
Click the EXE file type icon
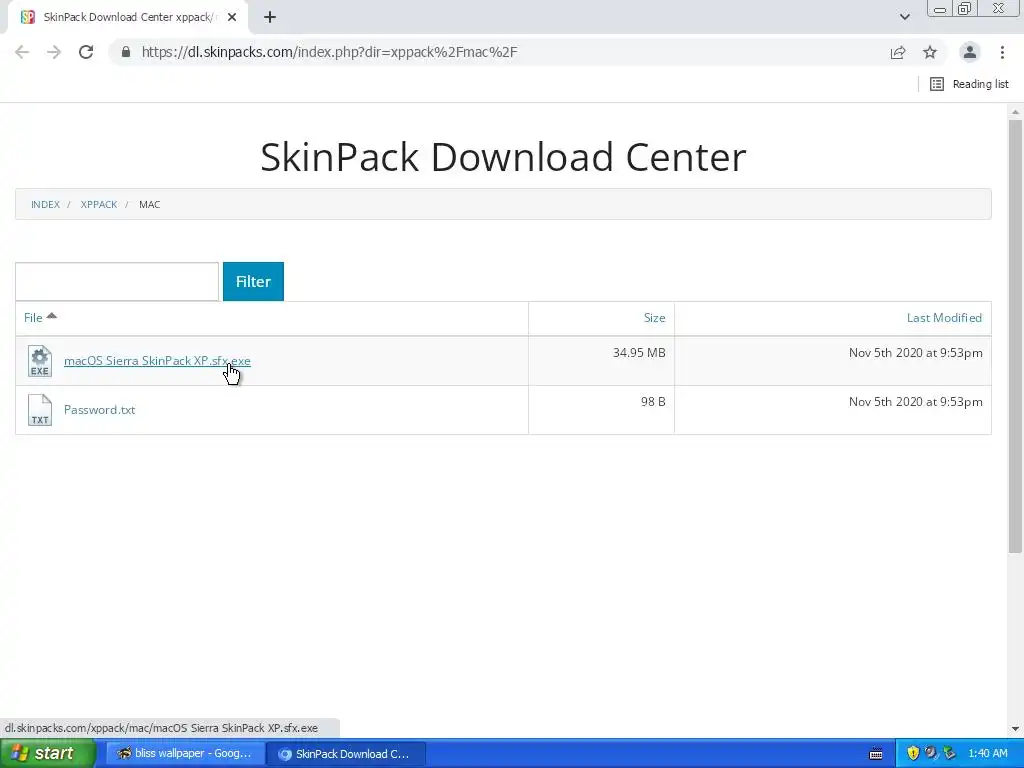pyautogui.click(x=40, y=361)
